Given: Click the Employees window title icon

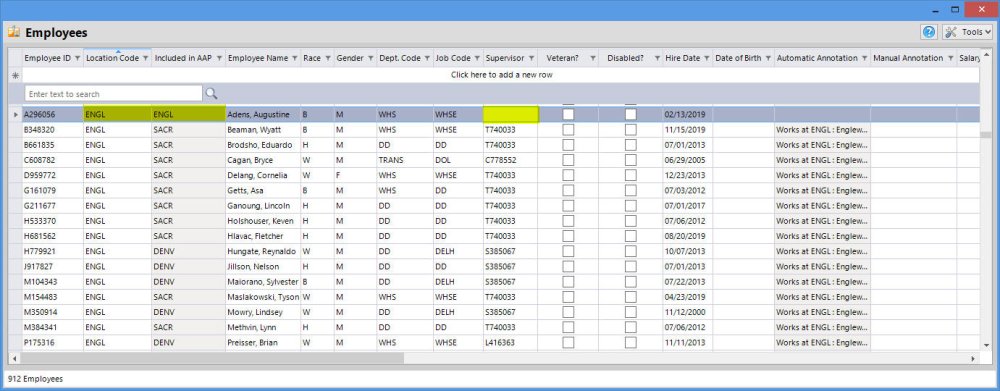Looking at the screenshot, I should click(x=13, y=32).
